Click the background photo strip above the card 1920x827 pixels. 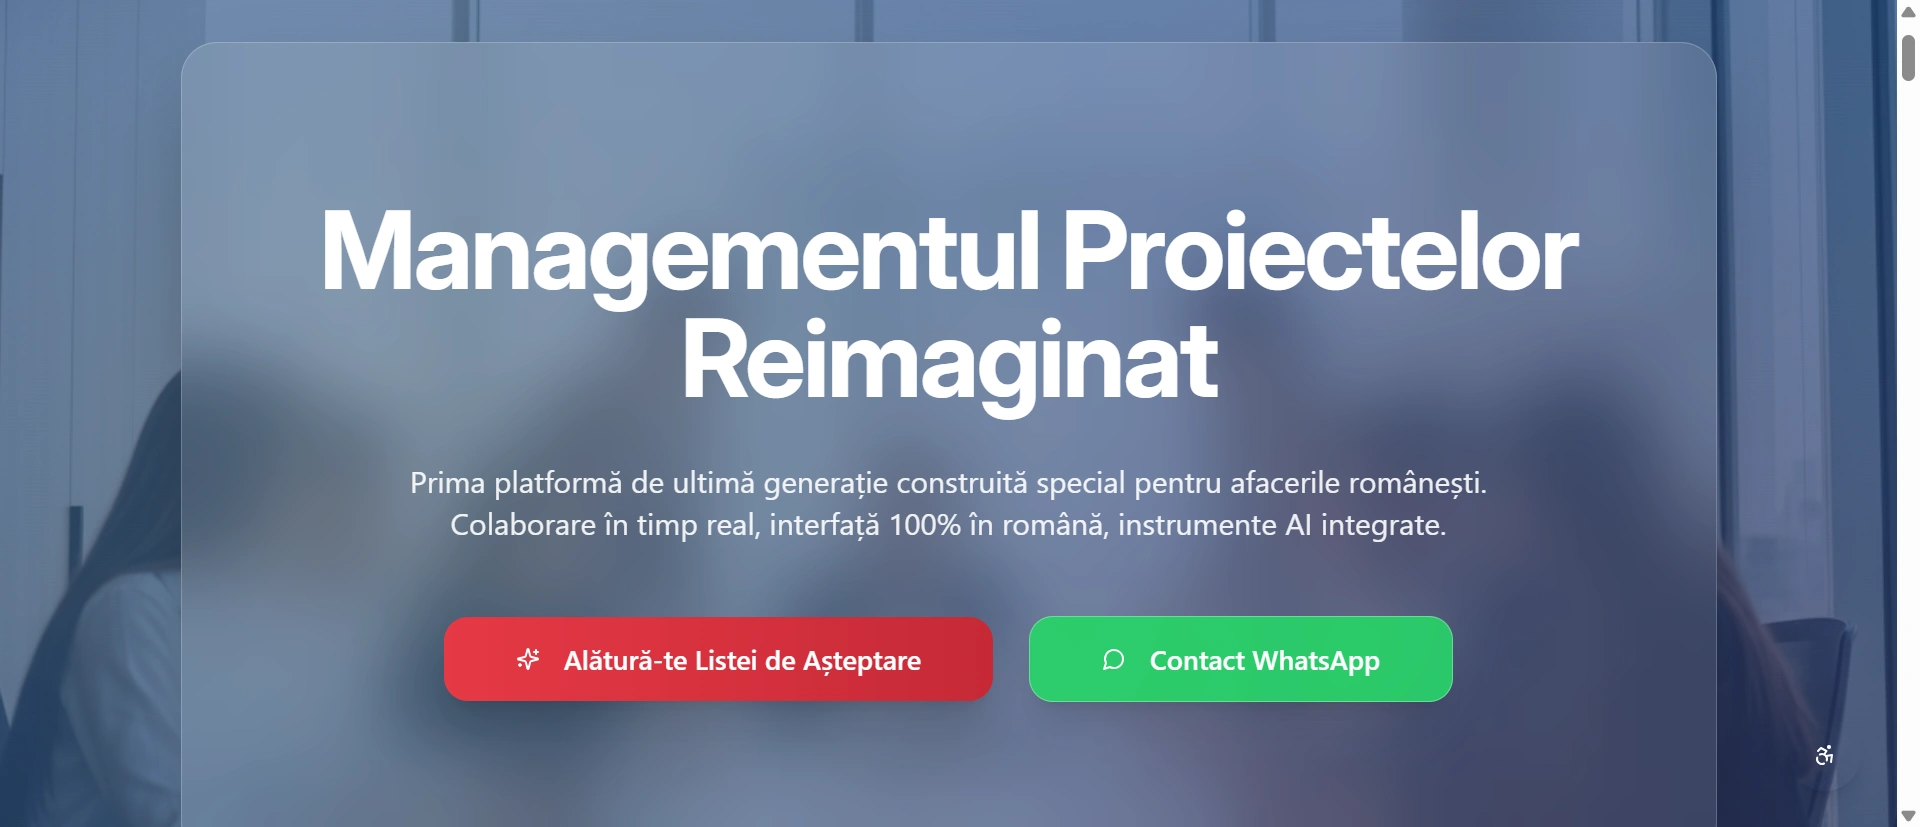pos(948,20)
